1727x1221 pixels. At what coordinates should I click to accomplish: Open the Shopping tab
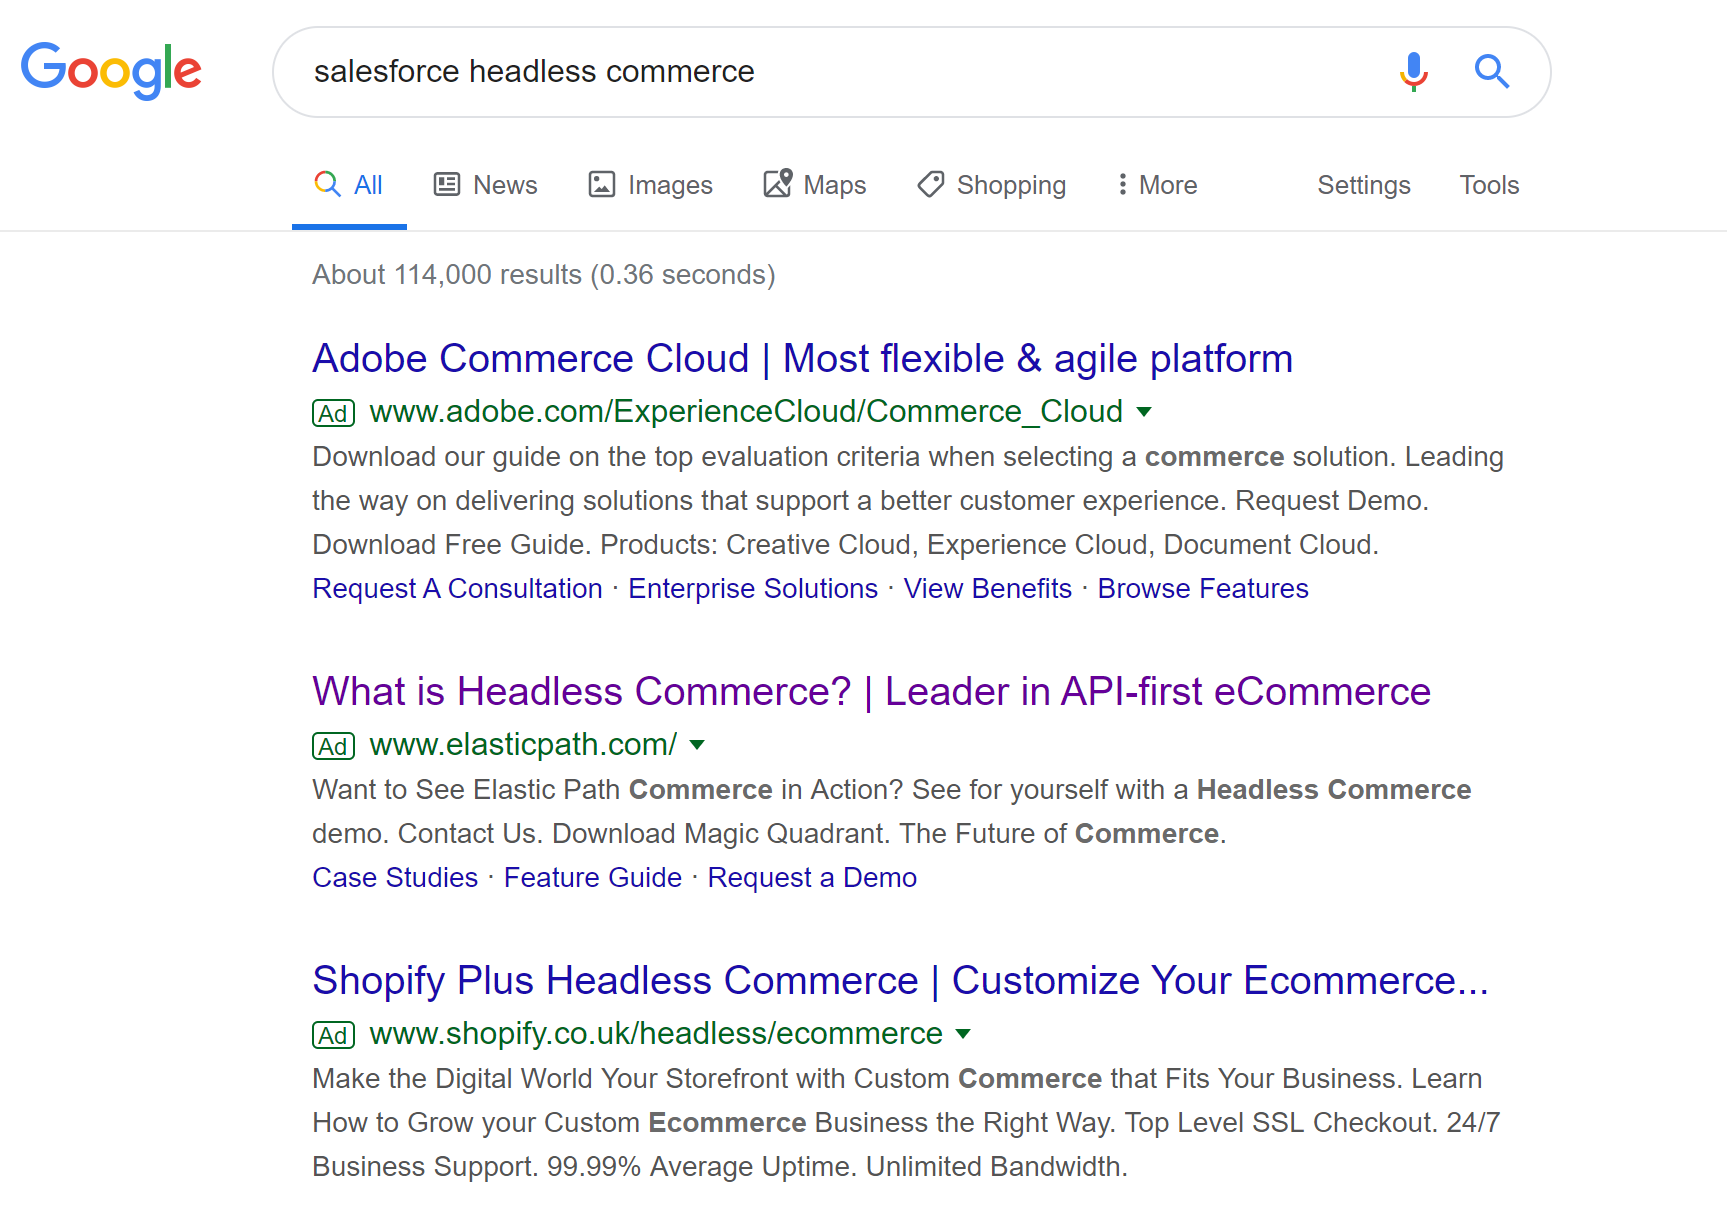[992, 185]
